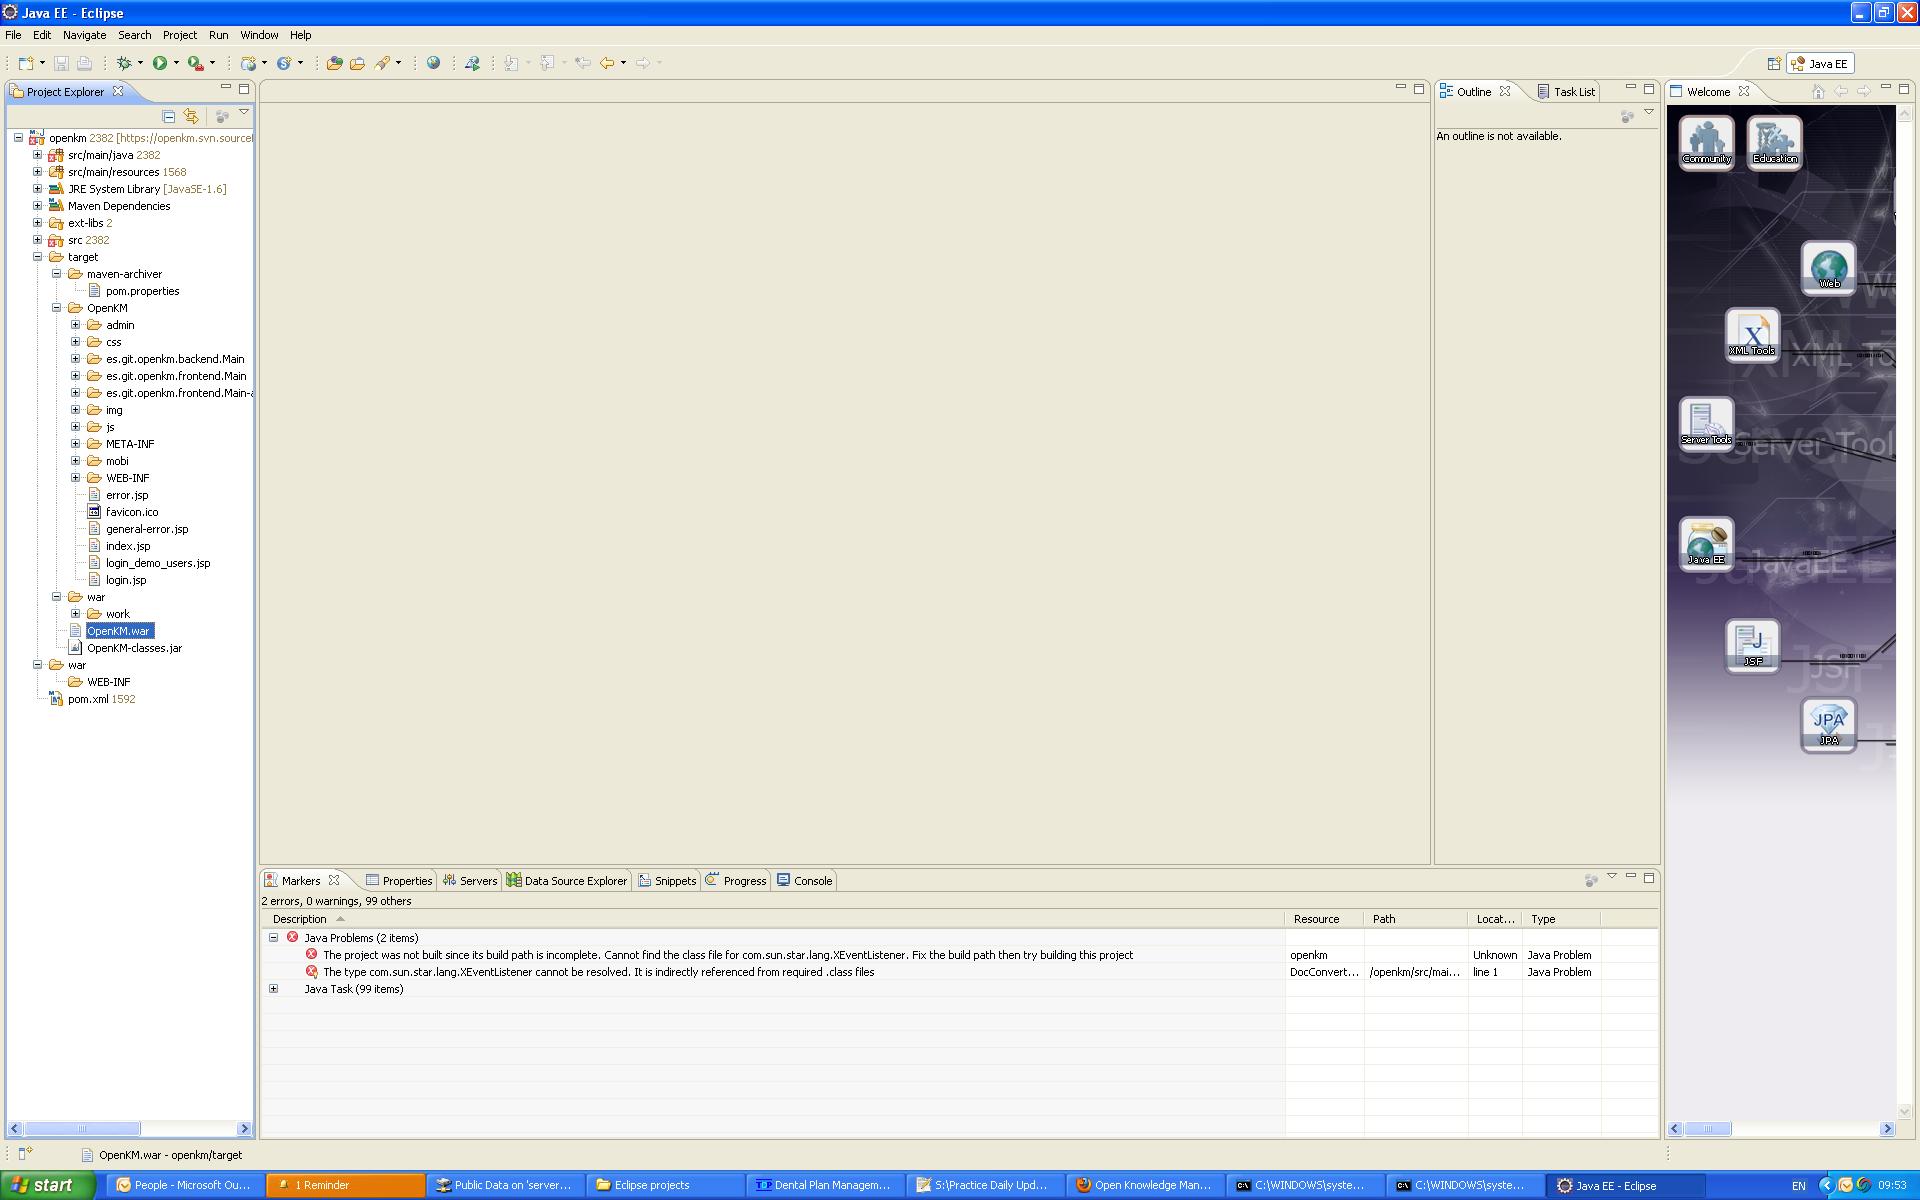Toggle Link with Editor in Project Explorer
Viewport: 1920px width, 1200px height.
[x=191, y=116]
